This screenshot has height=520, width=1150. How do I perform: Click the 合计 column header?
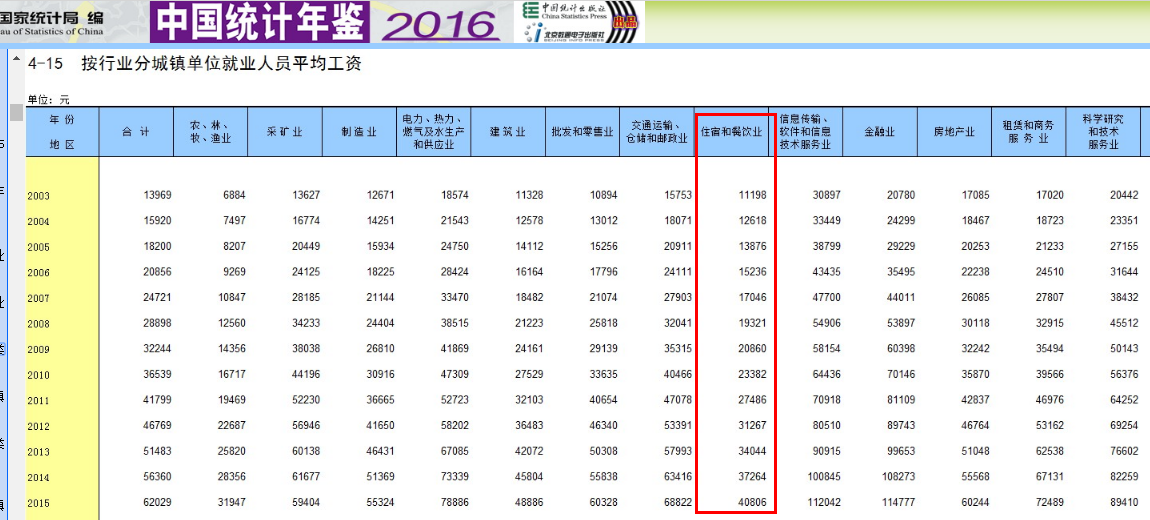point(136,131)
